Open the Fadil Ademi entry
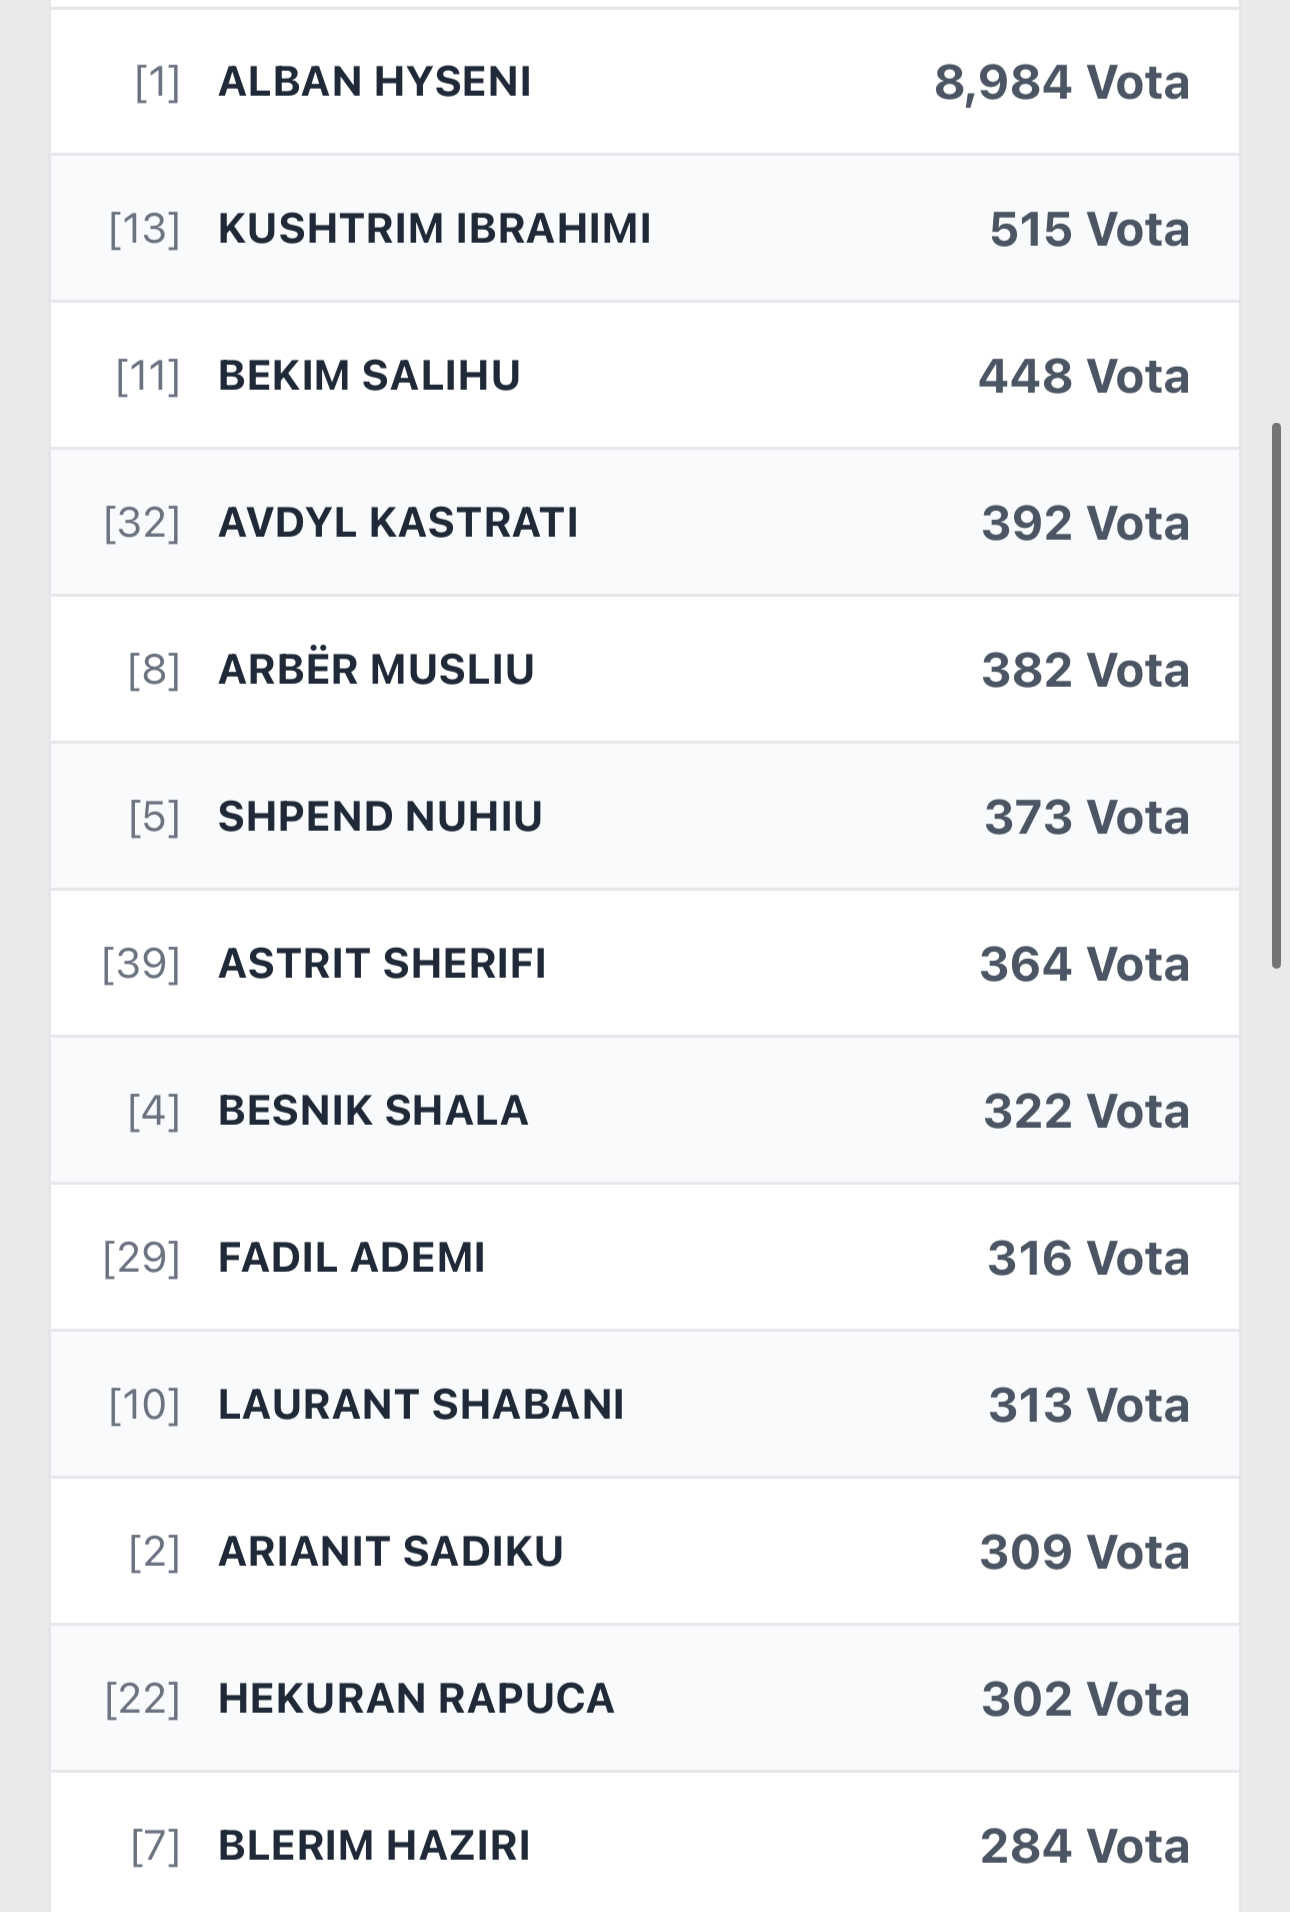Image resolution: width=1290 pixels, height=1912 pixels. coord(351,1258)
